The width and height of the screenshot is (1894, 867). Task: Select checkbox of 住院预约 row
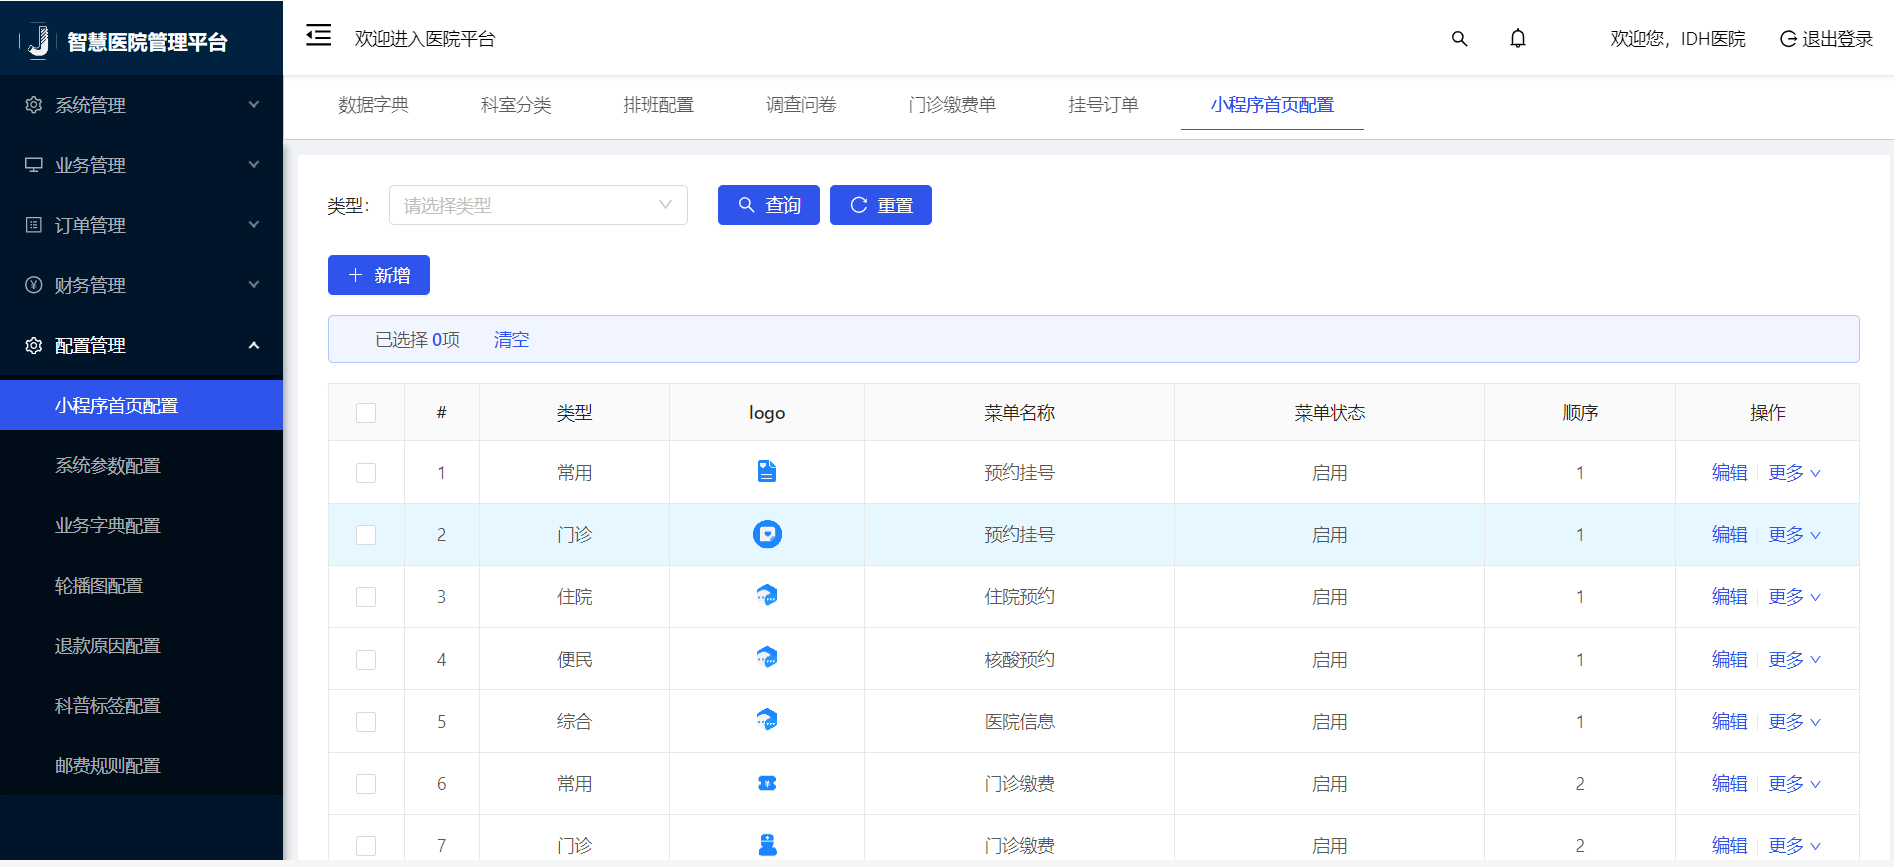(366, 597)
